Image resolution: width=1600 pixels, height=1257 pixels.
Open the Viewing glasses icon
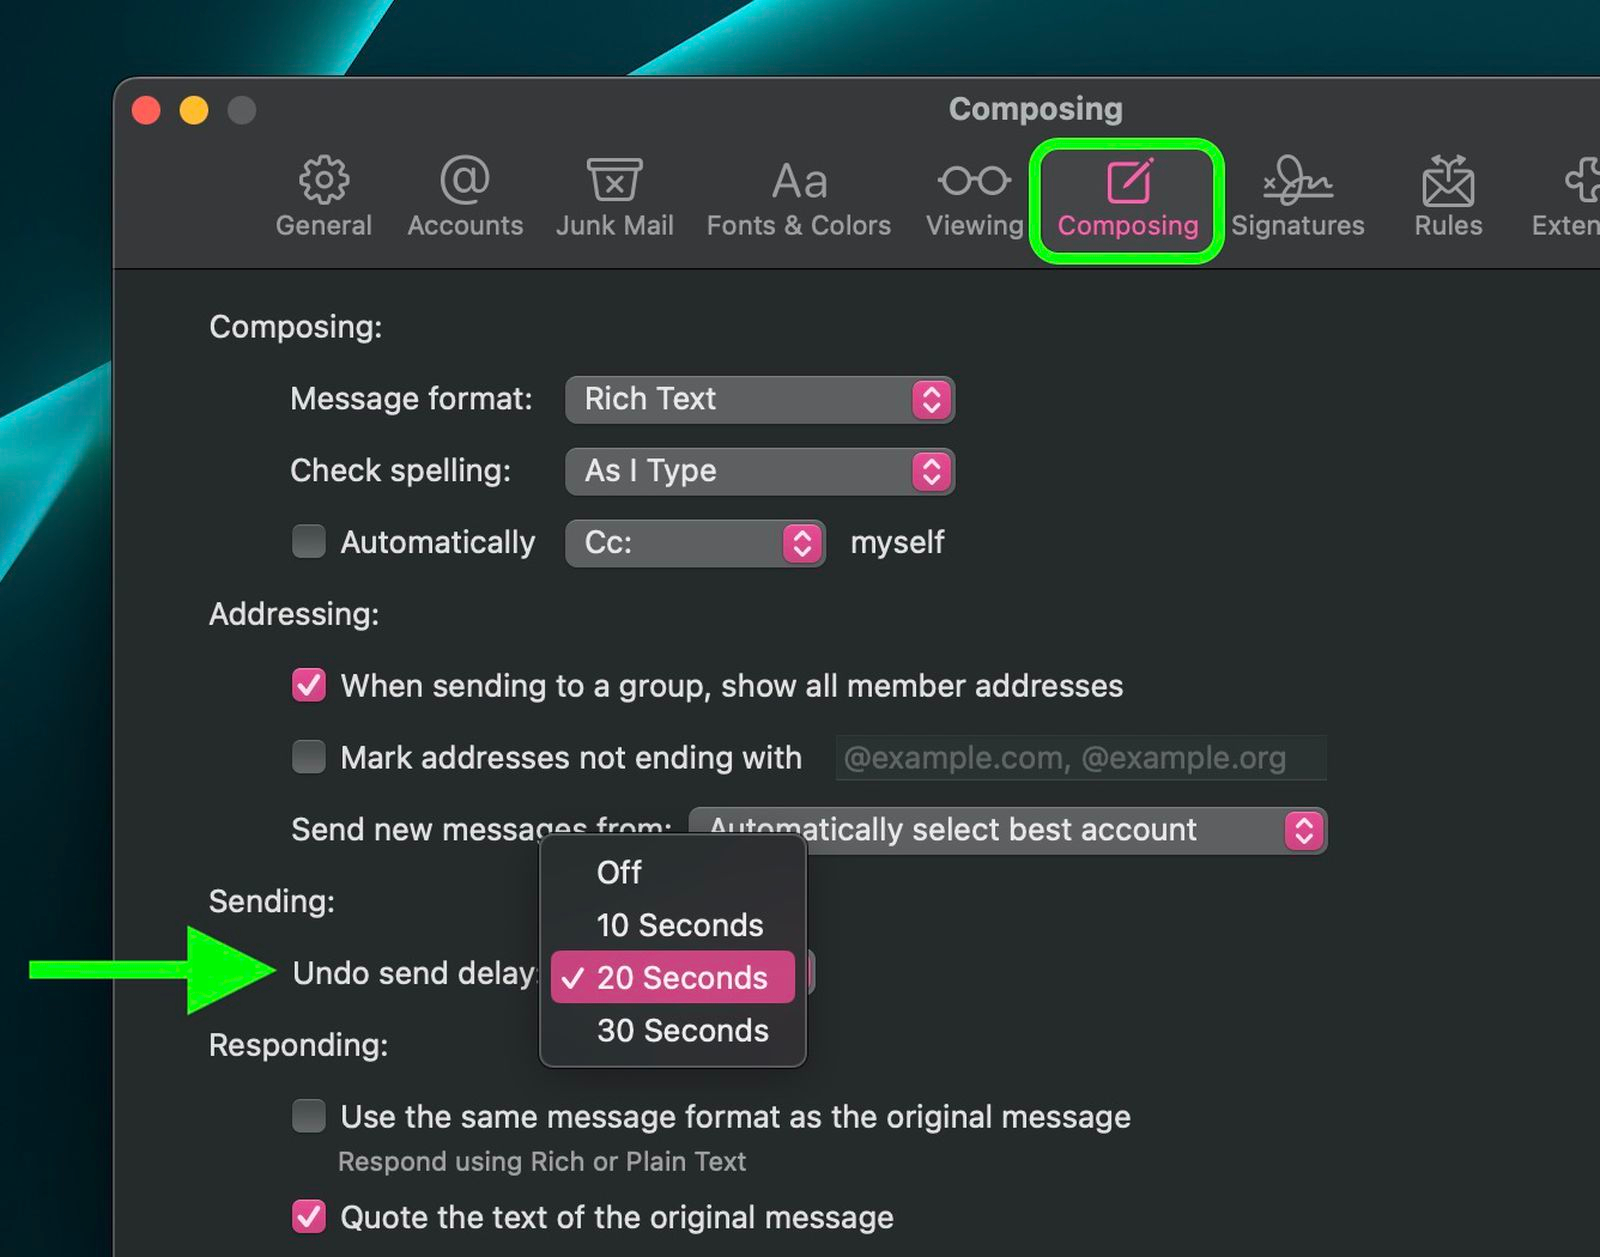(974, 181)
